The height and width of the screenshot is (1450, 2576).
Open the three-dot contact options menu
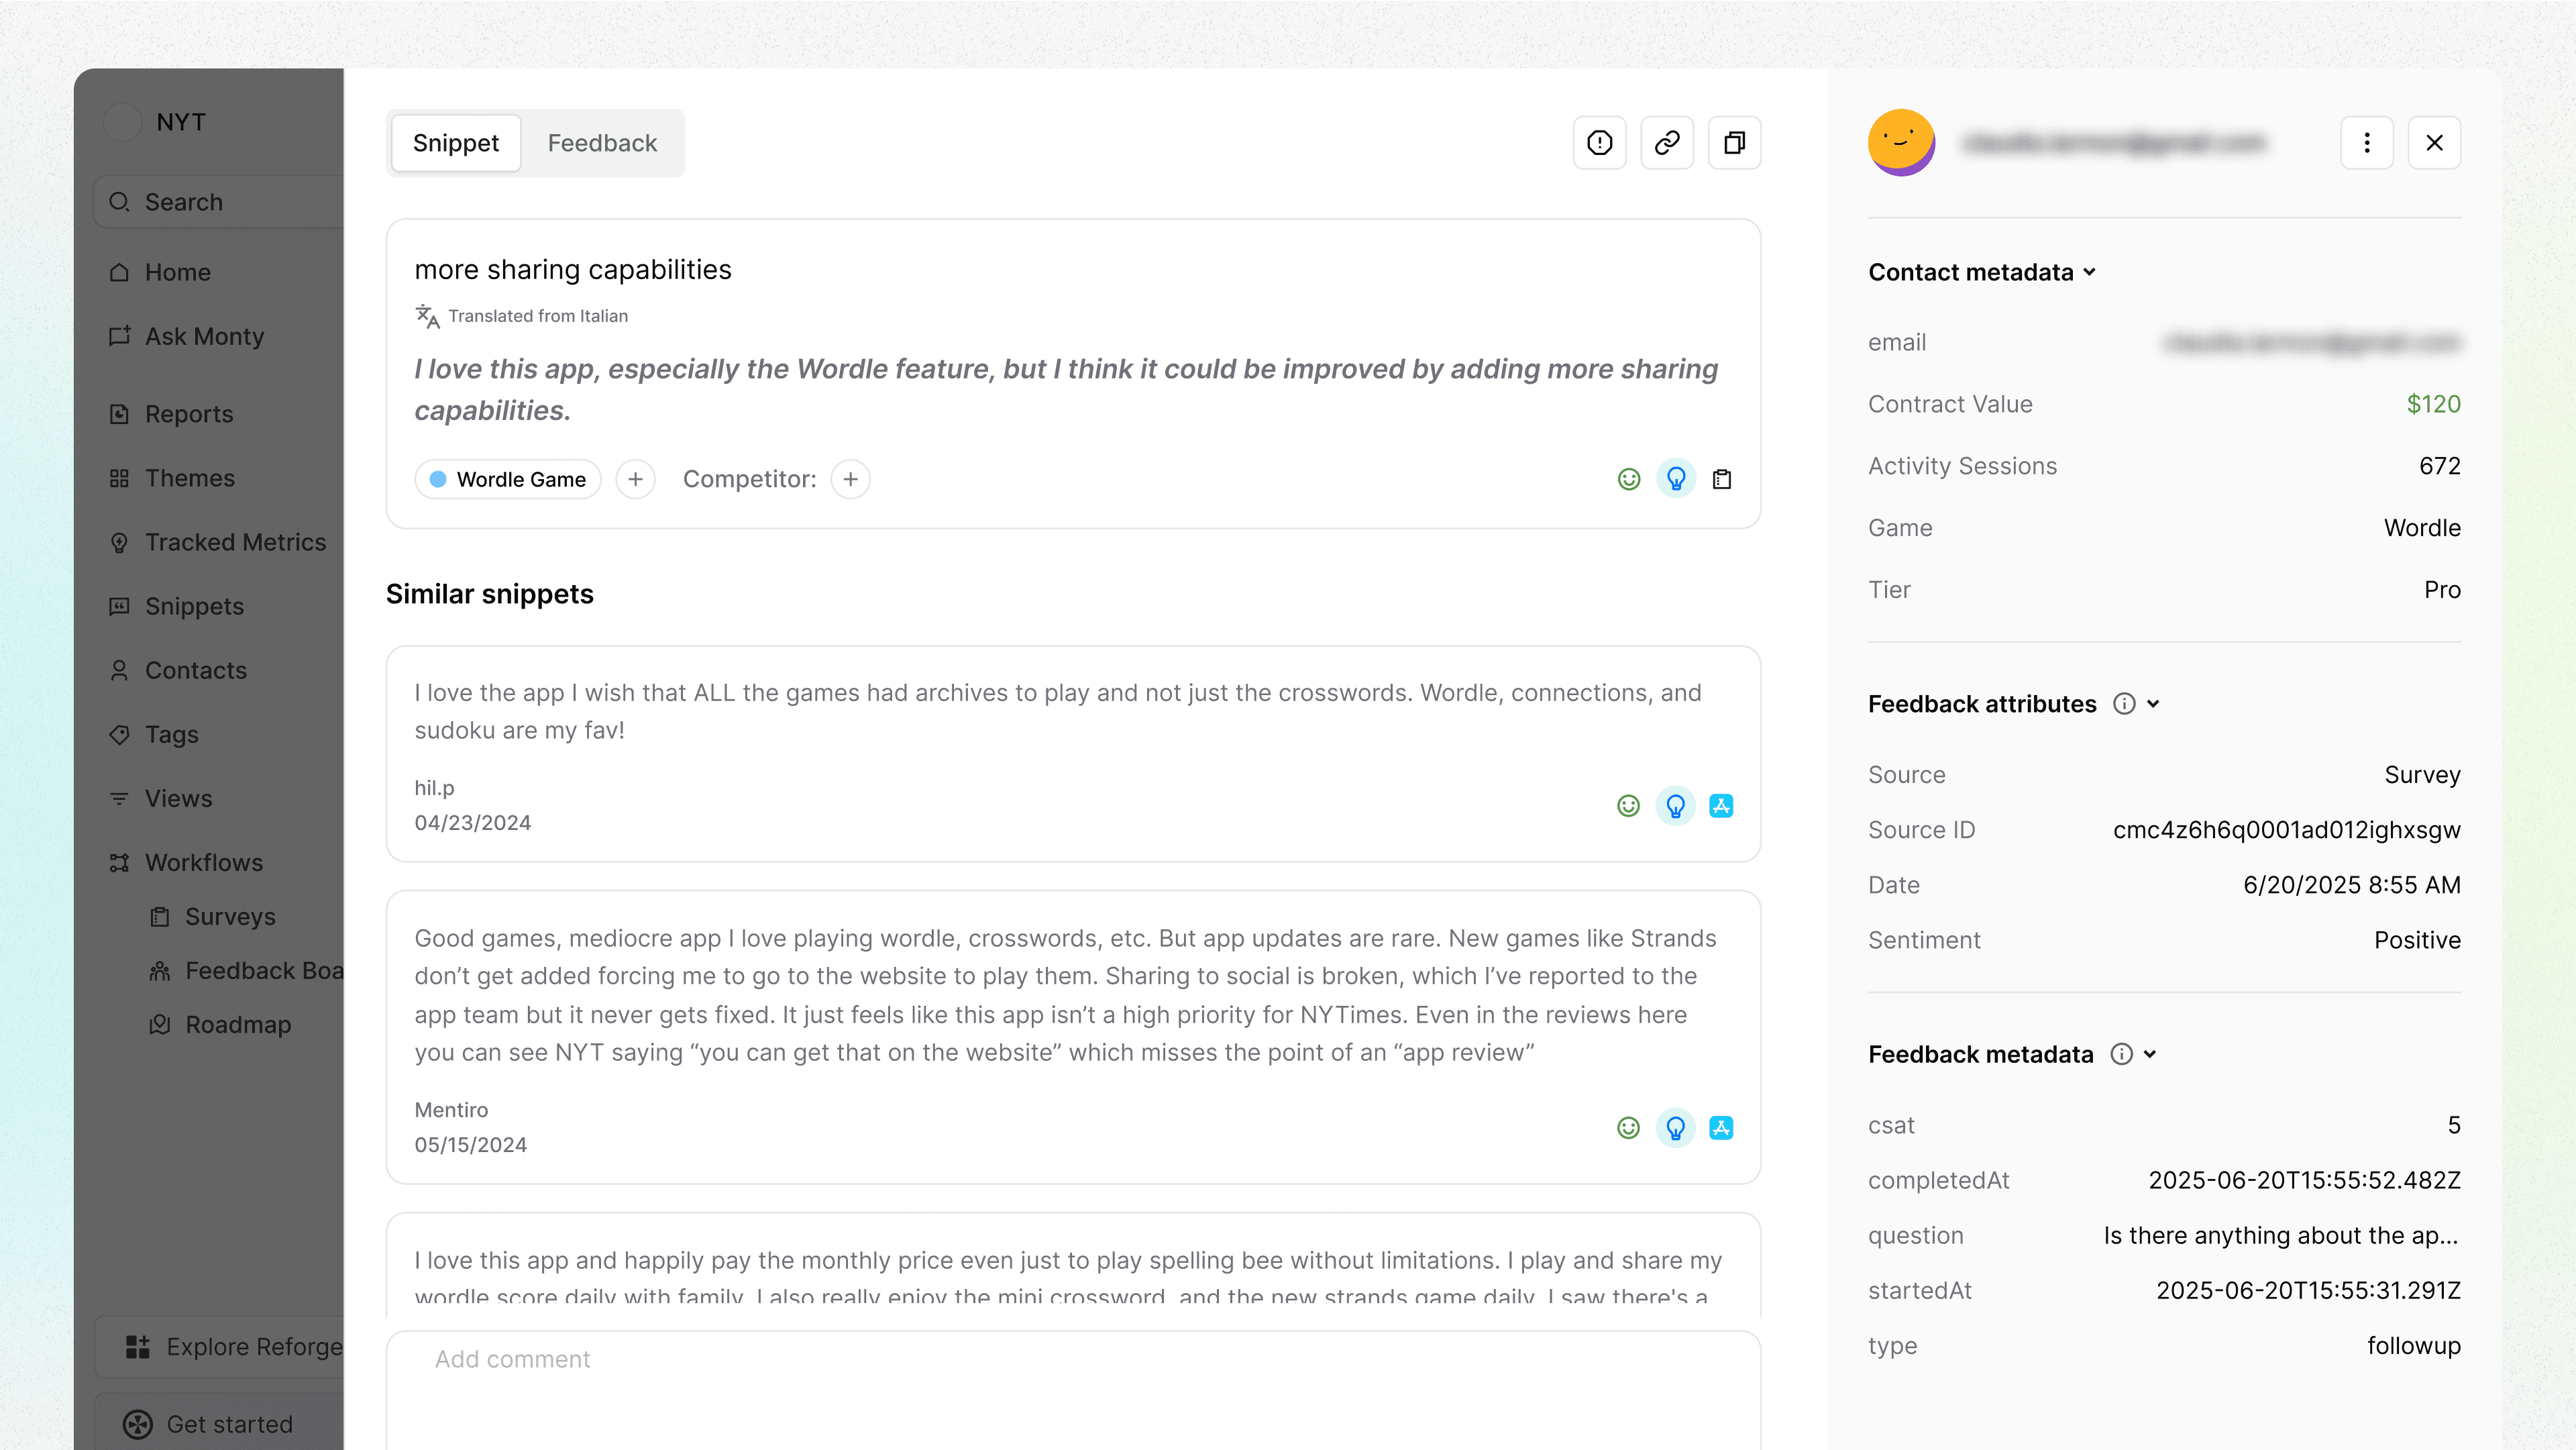coord(2366,143)
